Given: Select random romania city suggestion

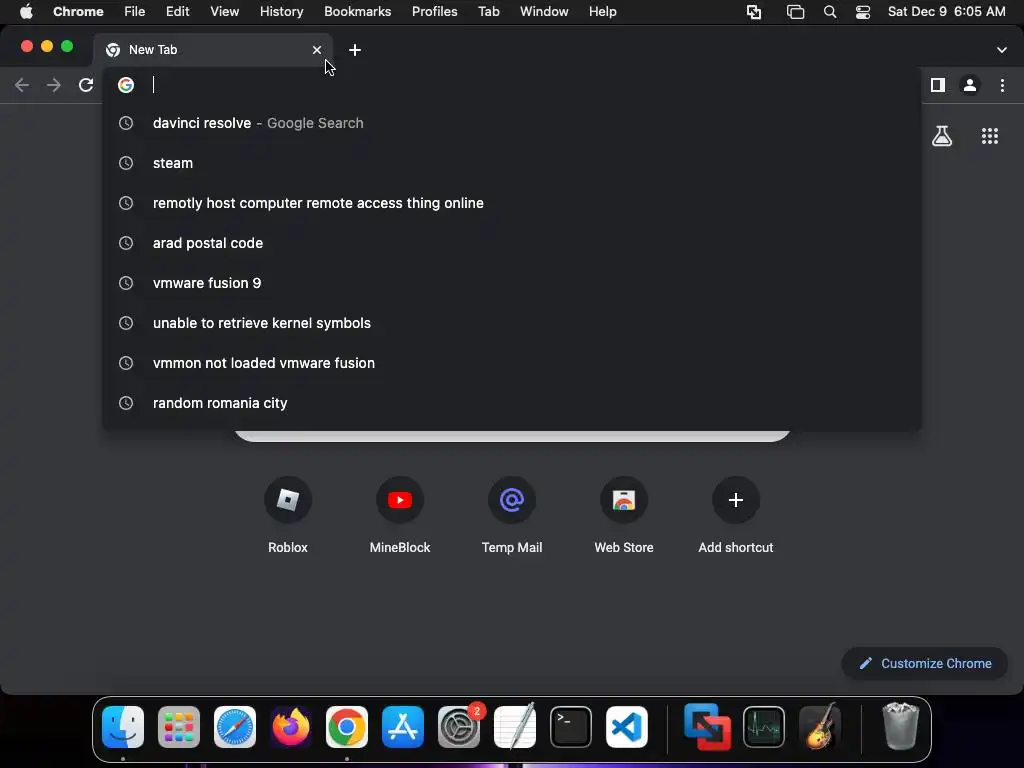Looking at the screenshot, I should tap(512, 403).
